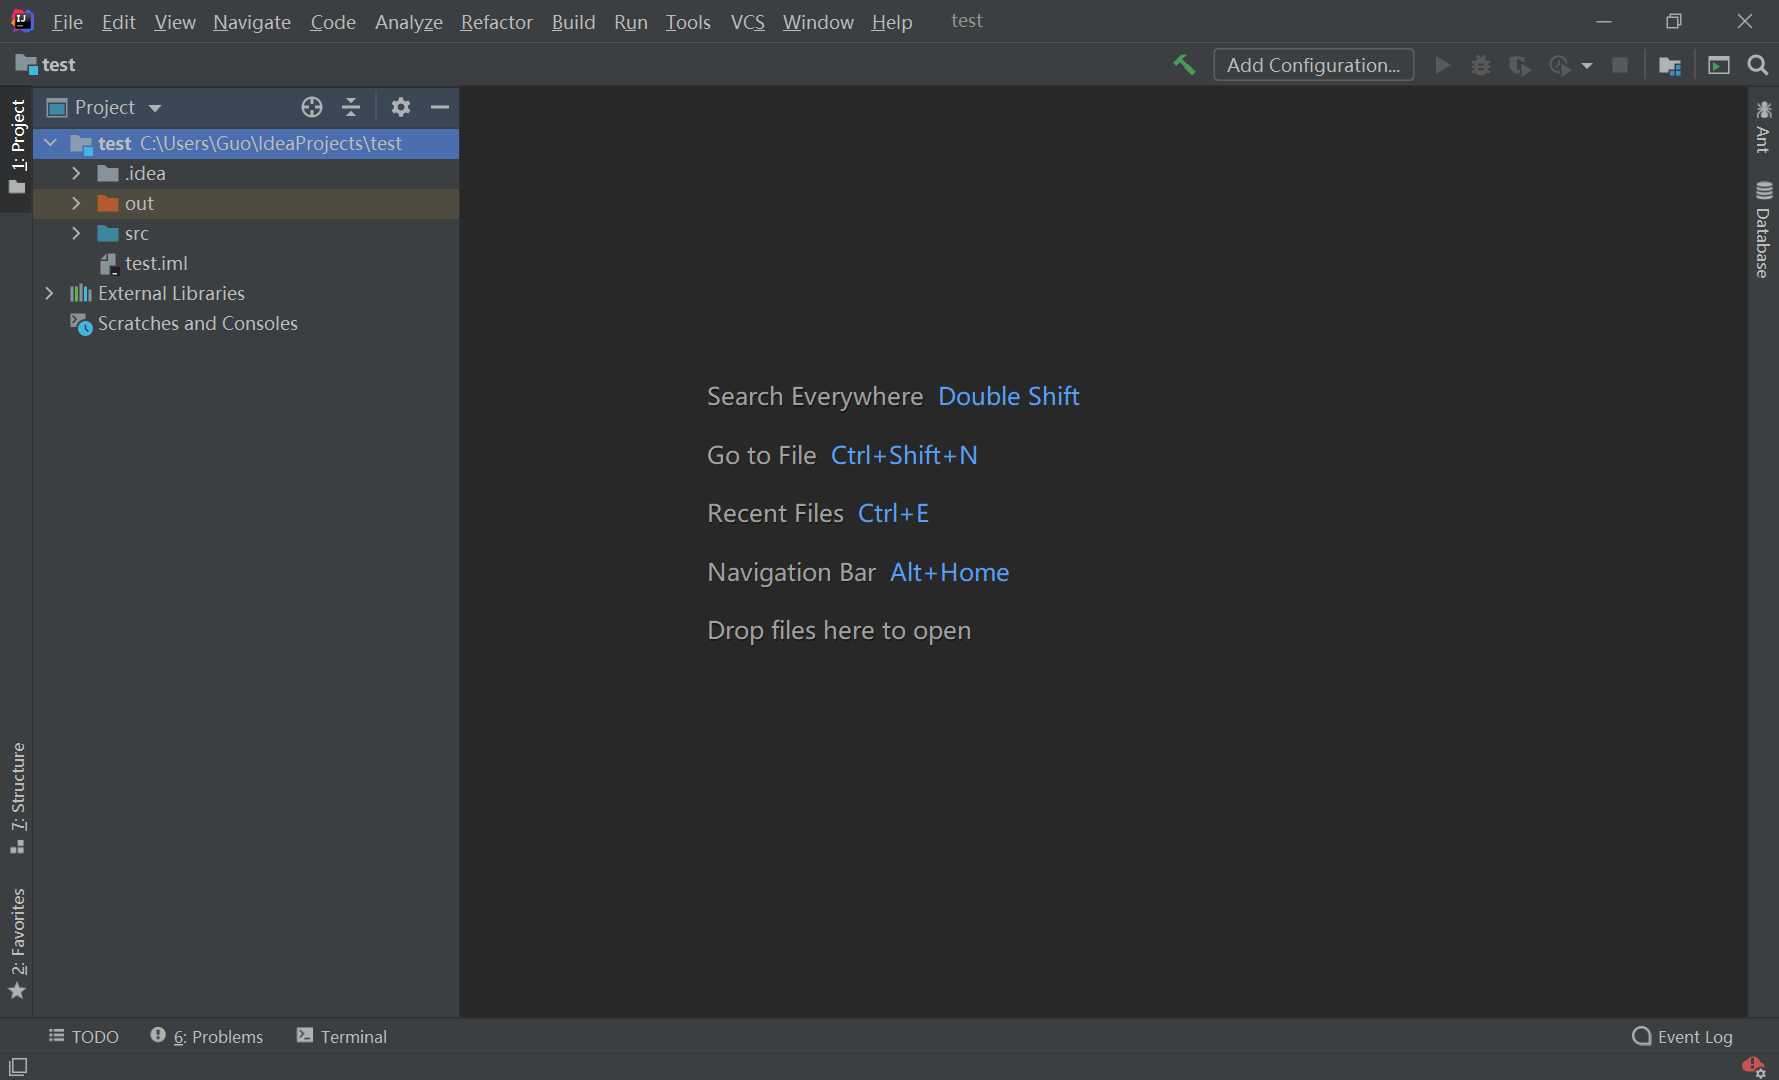The width and height of the screenshot is (1779, 1080).
Task: Click Add Configuration... button
Action: pos(1313,65)
